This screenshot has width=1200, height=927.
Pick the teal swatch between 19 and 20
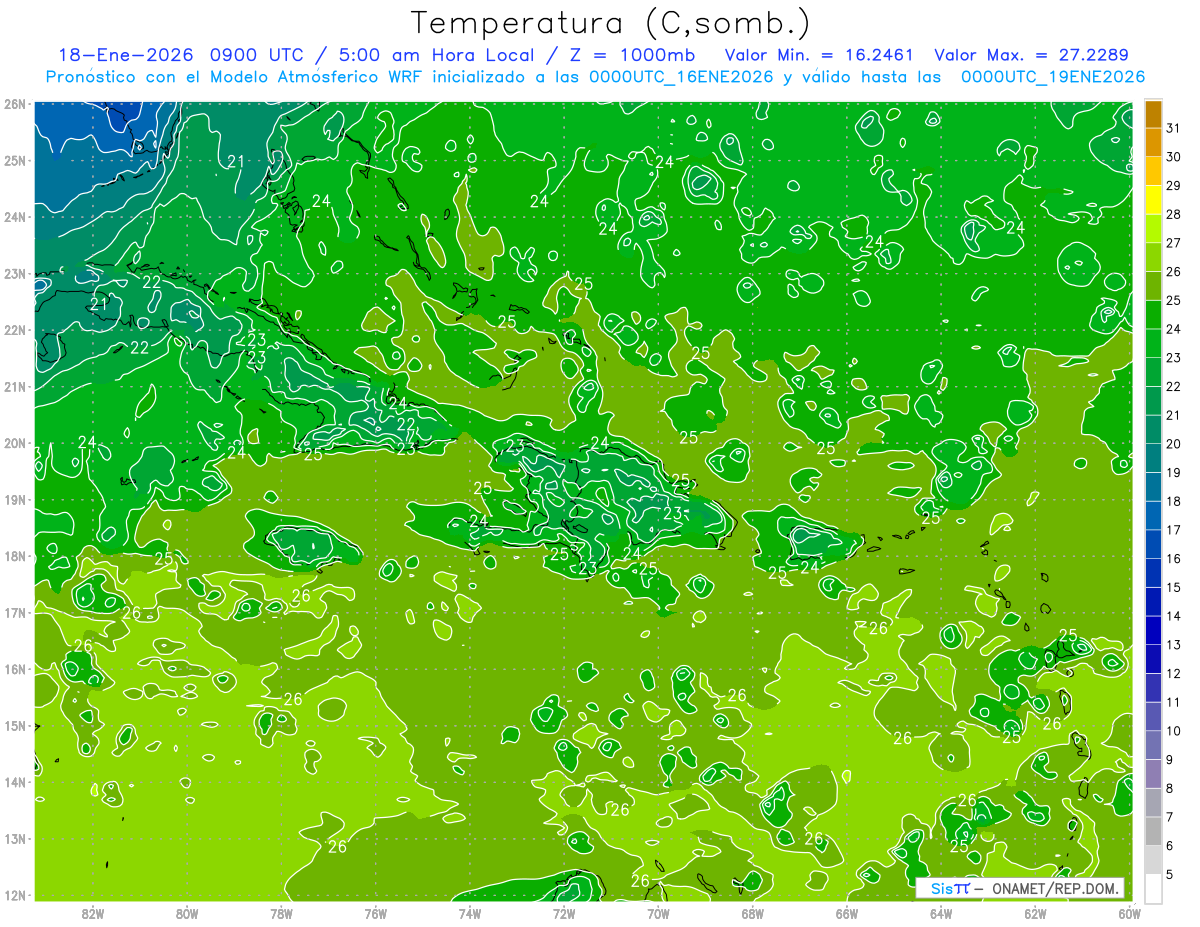(x=1153, y=458)
